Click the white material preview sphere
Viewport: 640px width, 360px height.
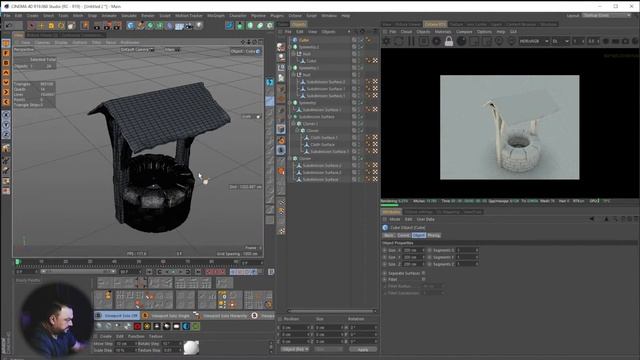pyautogui.click(x=191, y=347)
